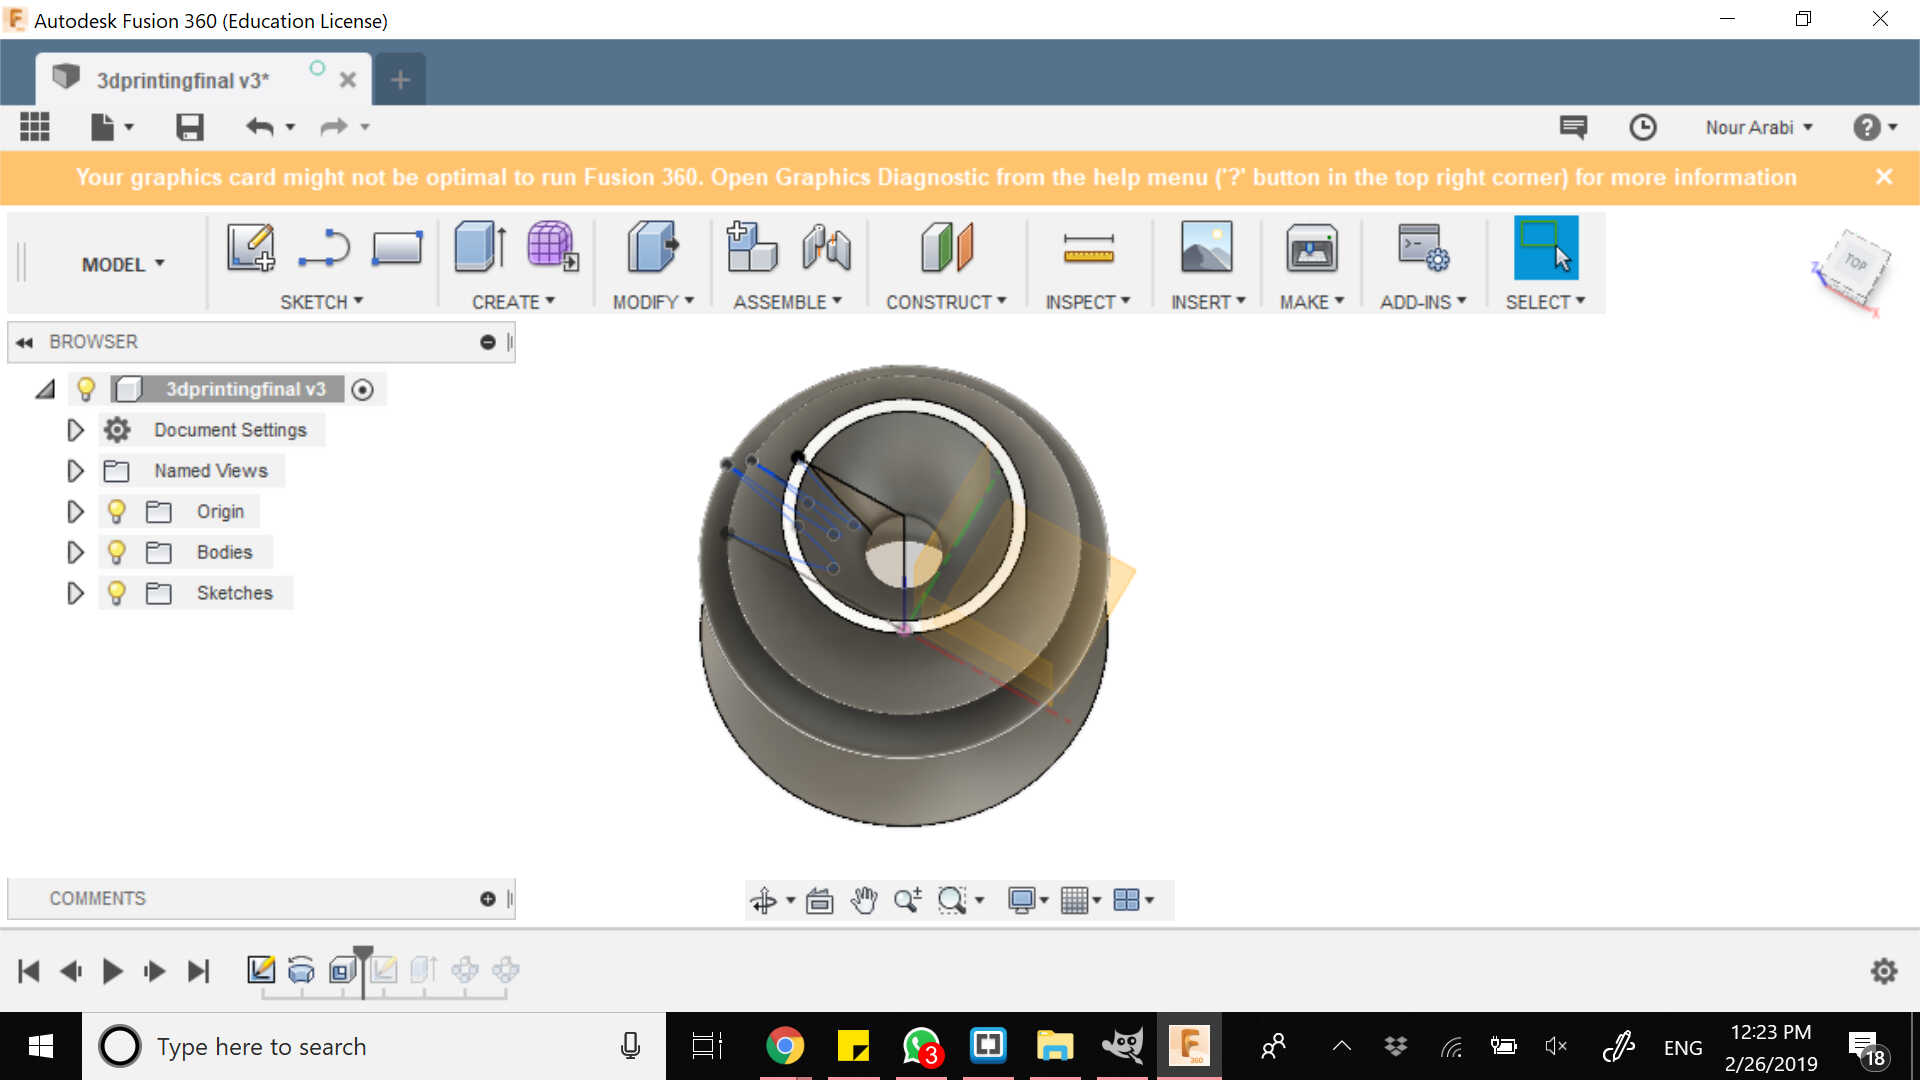Click the Create Sketch icon

(250, 247)
